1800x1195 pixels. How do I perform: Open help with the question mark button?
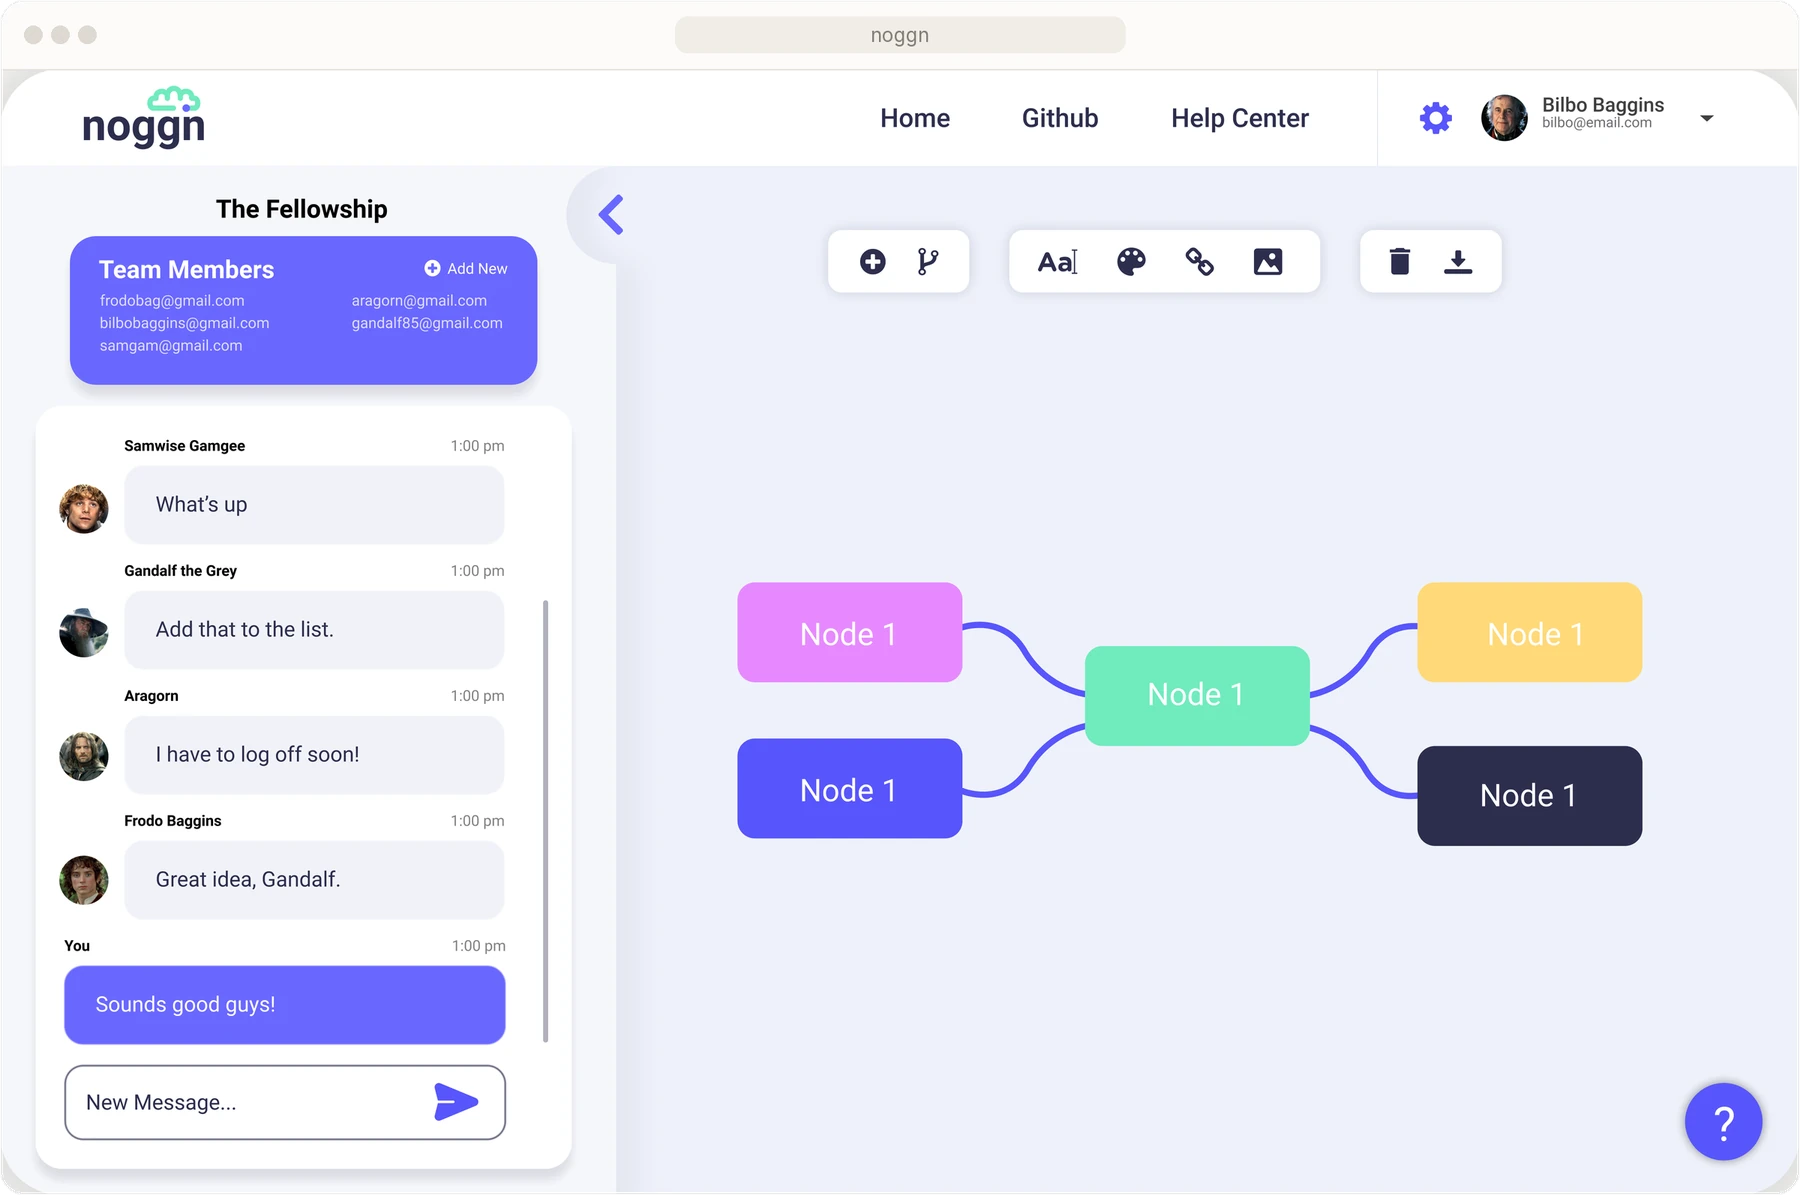coord(1723,1122)
